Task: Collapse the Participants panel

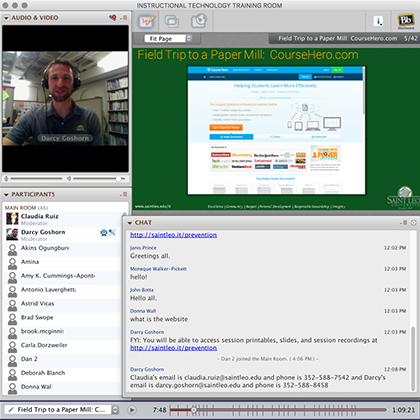Action: [x=6, y=195]
